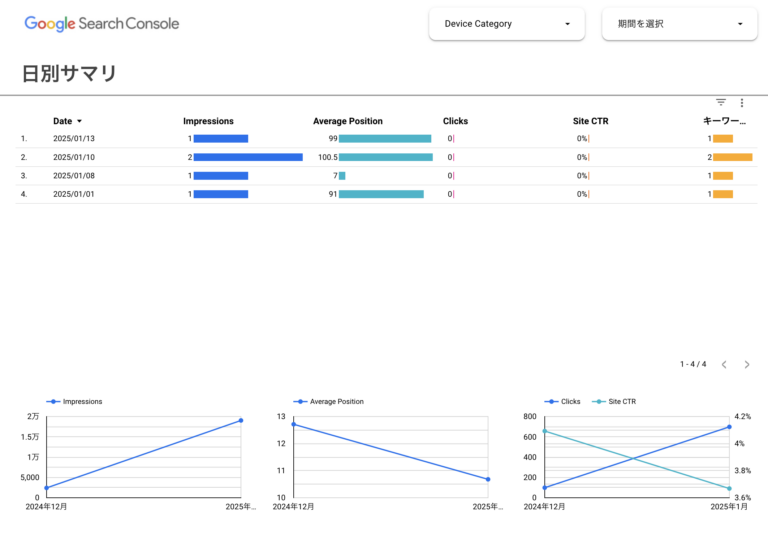Click the Clicks column header in table
Image resolution: width=768 pixels, height=553 pixels.
coord(455,121)
